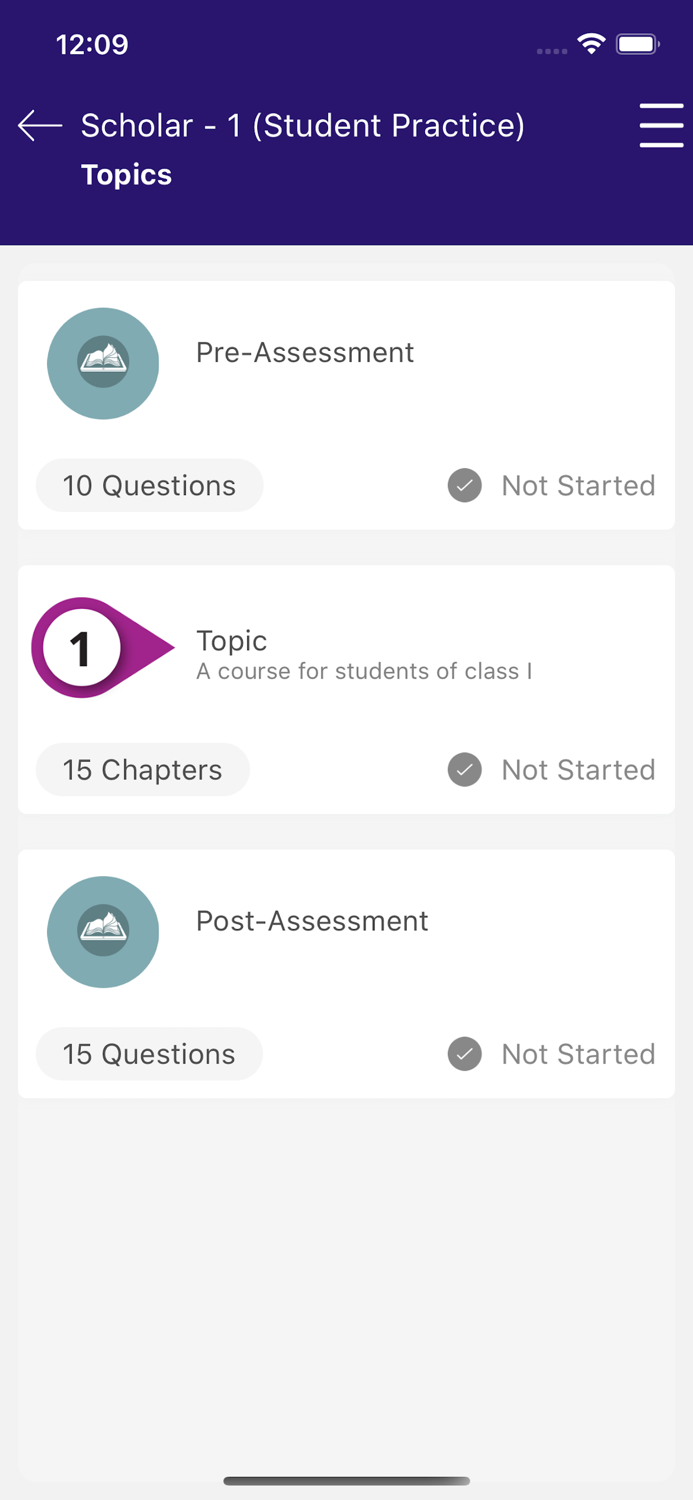Screen dimensions: 693x1500
Task: Tap the cellular signal dots icon
Action: coord(551,50)
